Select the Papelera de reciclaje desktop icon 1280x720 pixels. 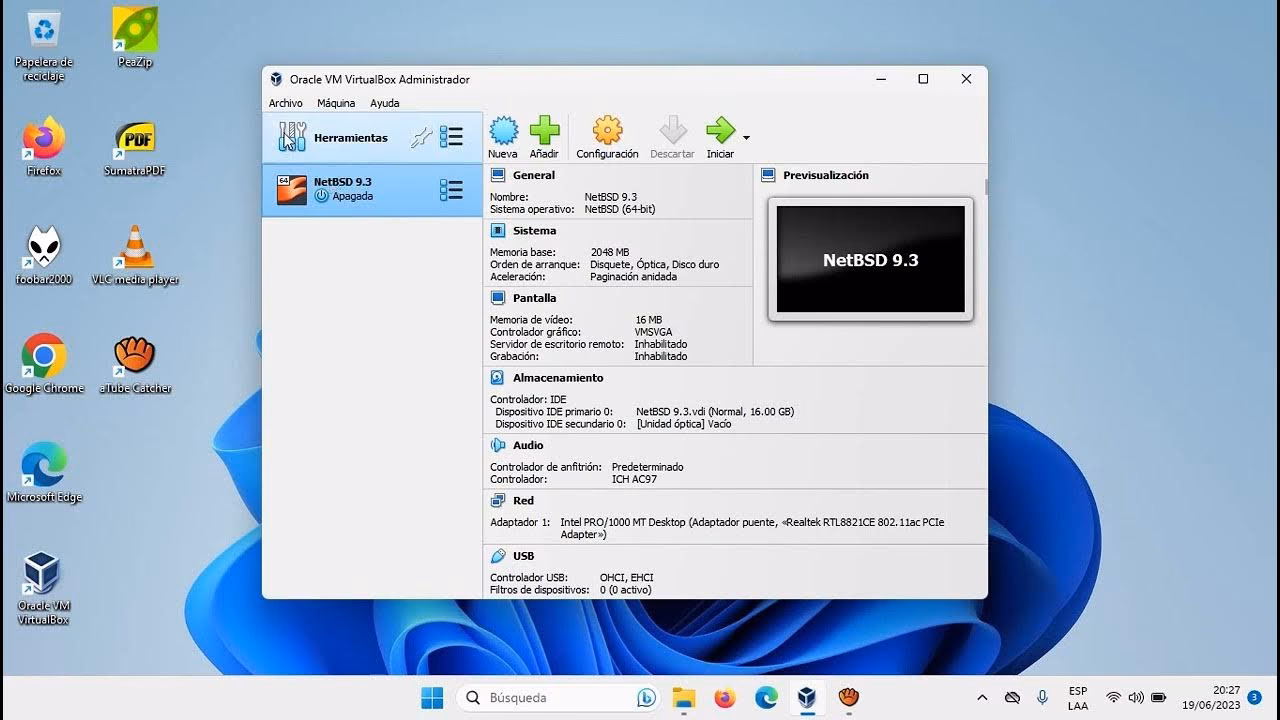pyautogui.click(x=44, y=46)
